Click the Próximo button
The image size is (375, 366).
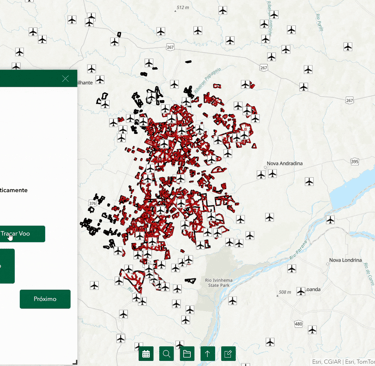pyautogui.click(x=45, y=299)
